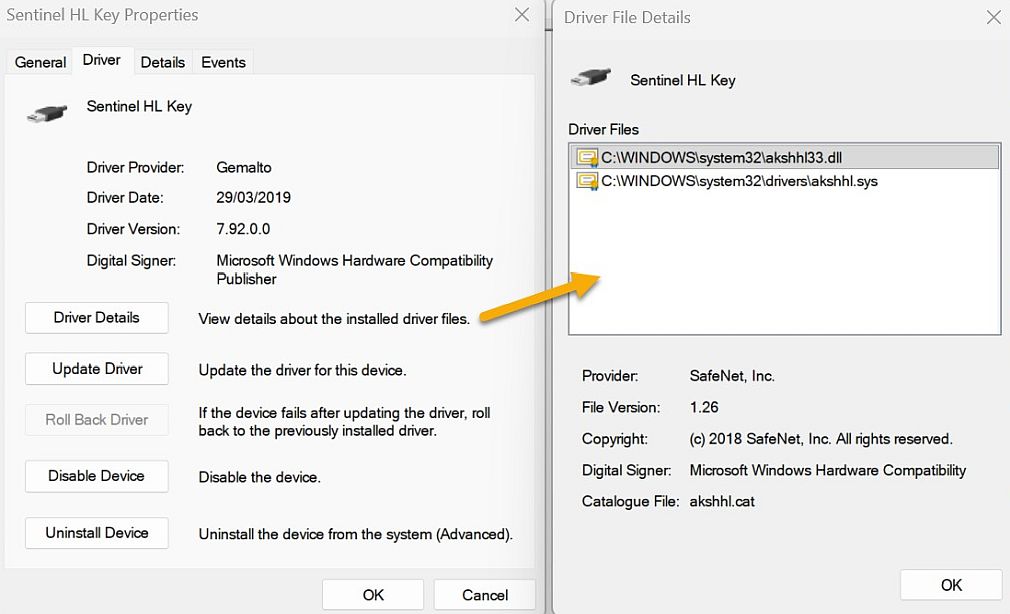Switch to the General tab
1010x614 pixels.
click(x=40, y=62)
